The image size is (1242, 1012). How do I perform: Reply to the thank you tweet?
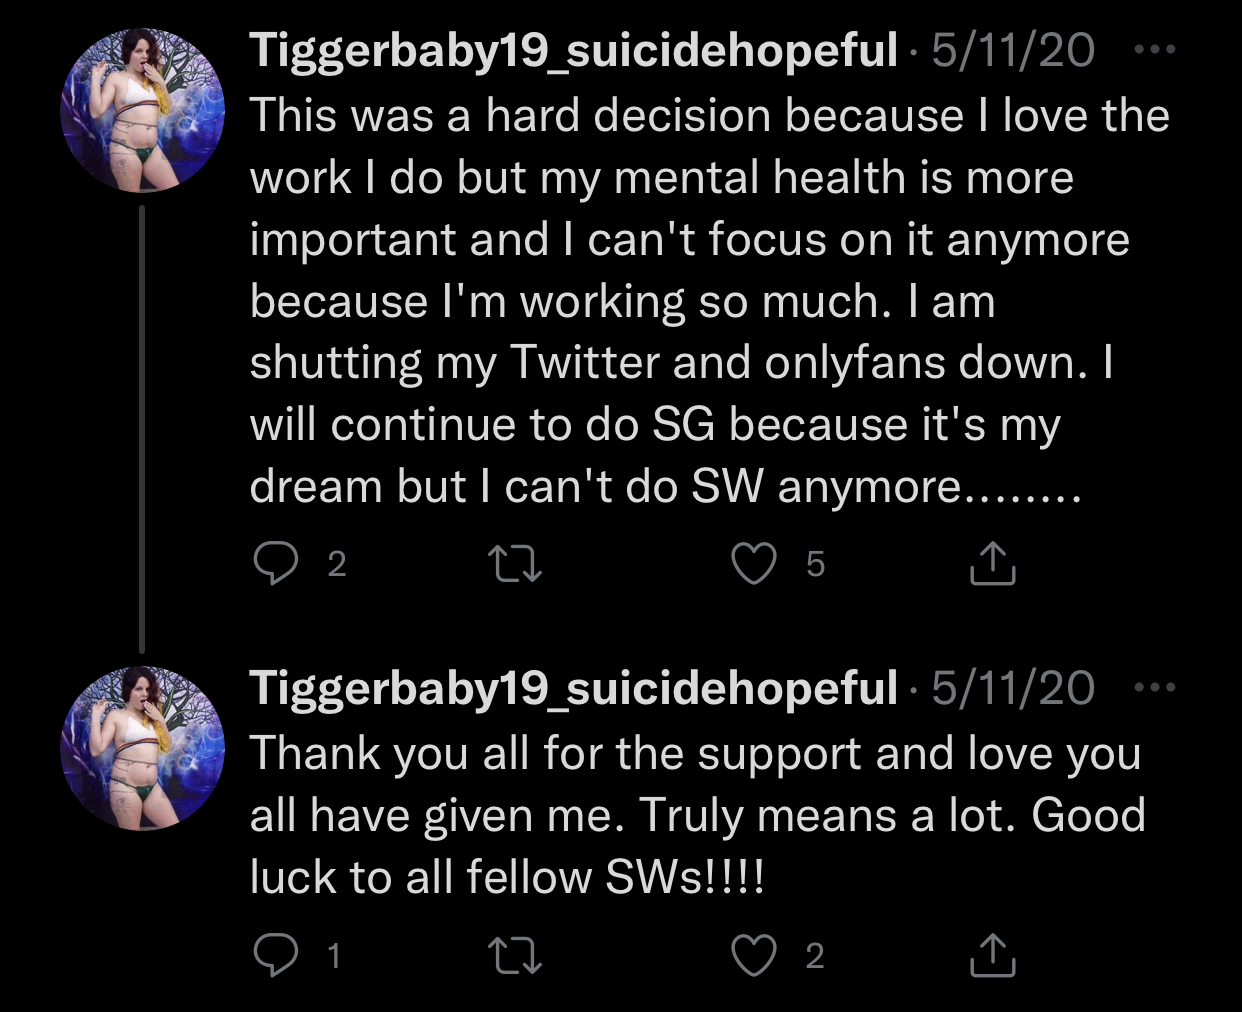(x=275, y=955)
